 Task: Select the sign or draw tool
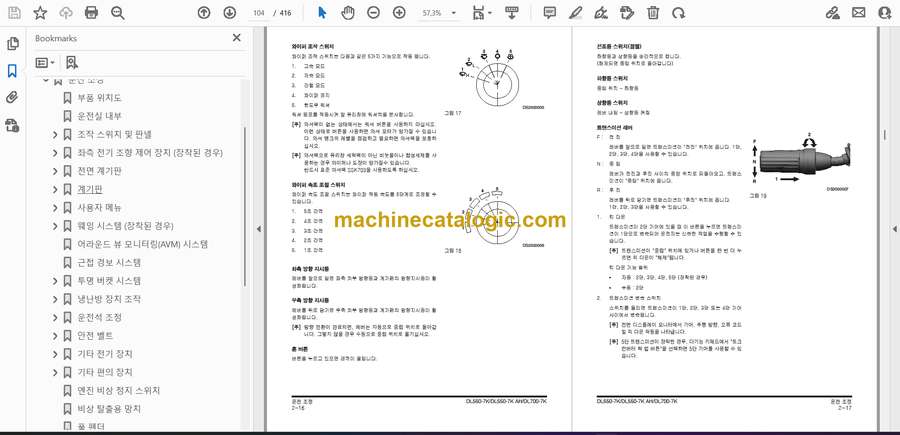[601, 13]
